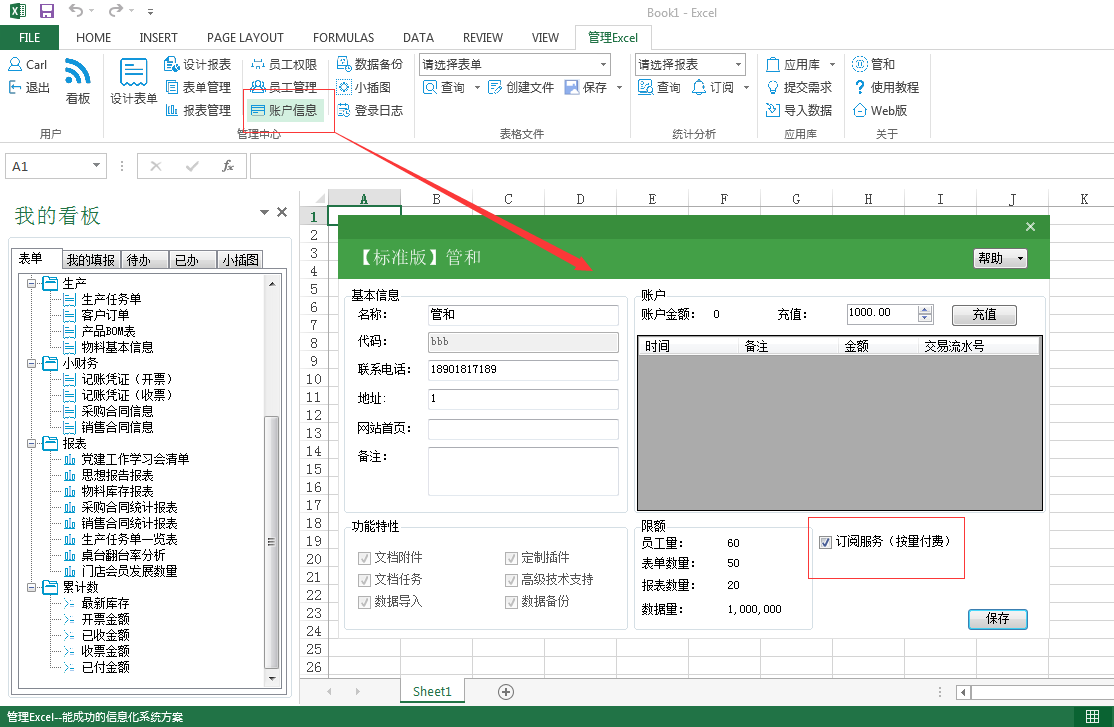
Task: Select 物料库存报表 in tree
Action: (x=117, y=492)
